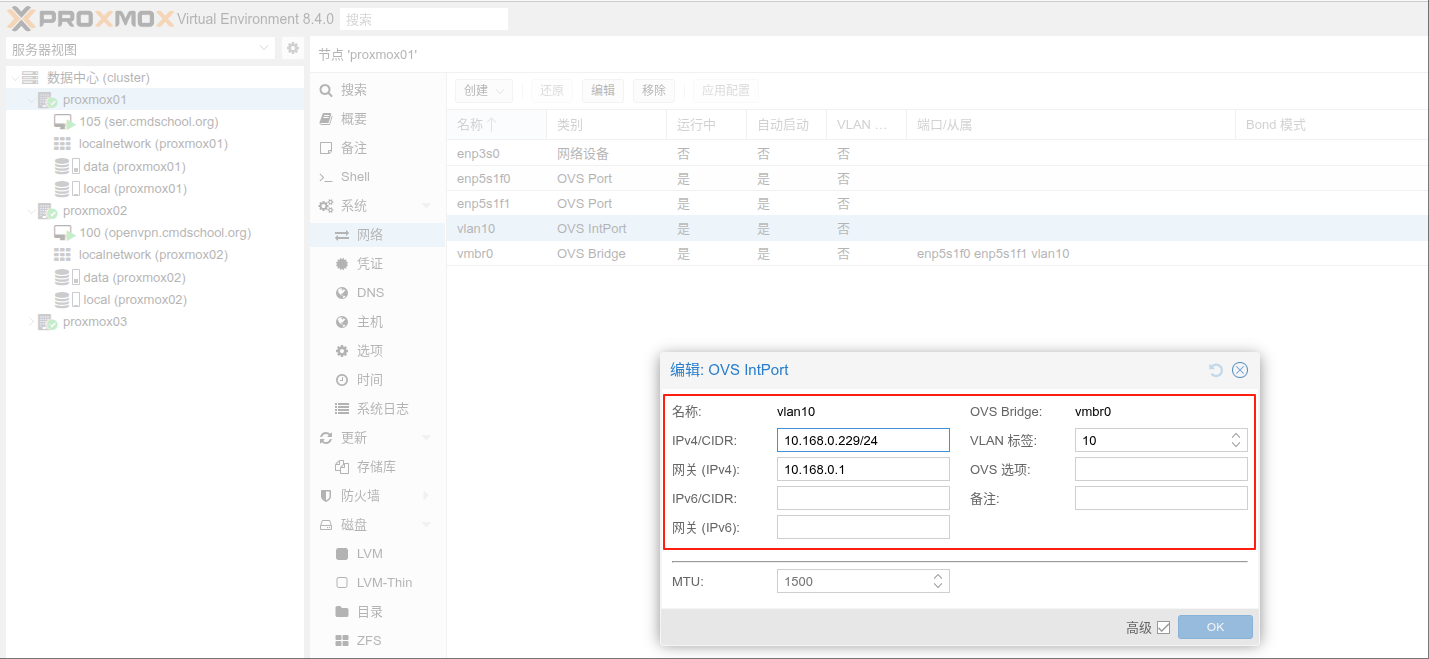Click the IPv6/CIDR input field

pyautogui.click(x=863, y=498)
